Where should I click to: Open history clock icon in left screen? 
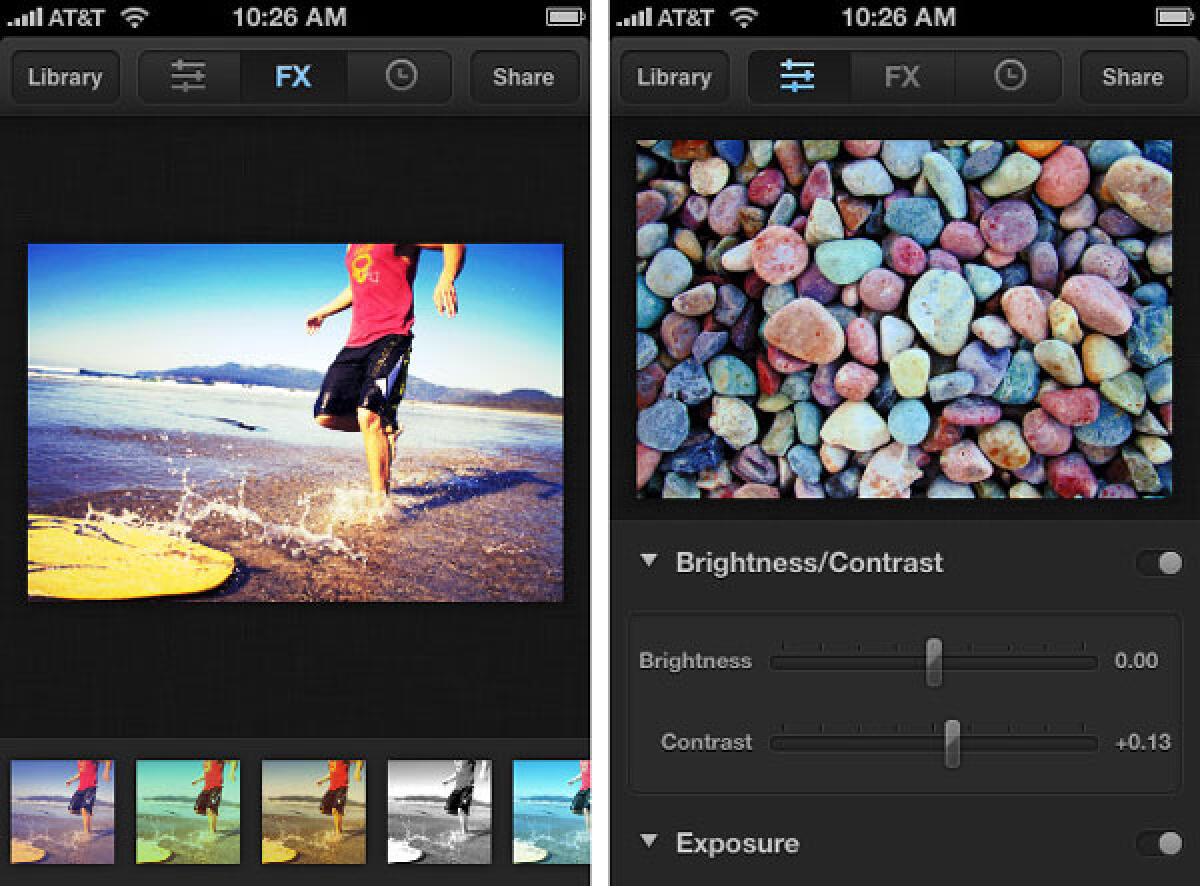point(401,77)
